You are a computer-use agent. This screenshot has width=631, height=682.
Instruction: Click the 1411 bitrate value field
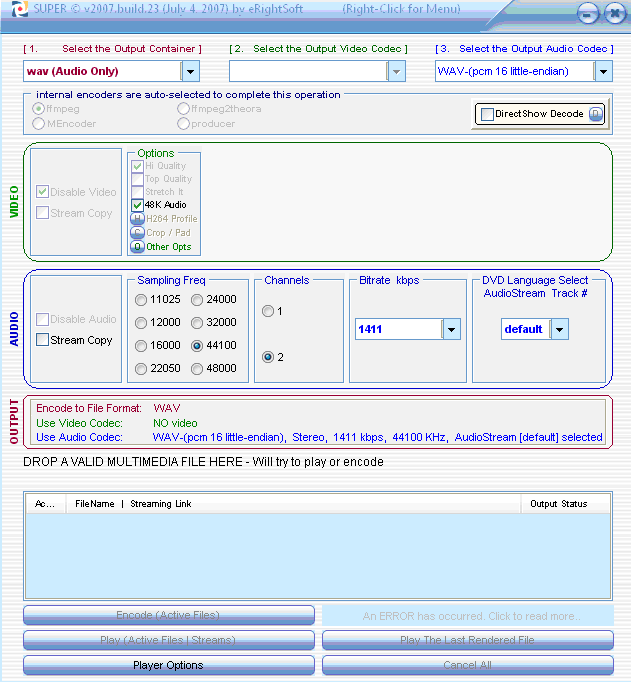click(399, 329)
